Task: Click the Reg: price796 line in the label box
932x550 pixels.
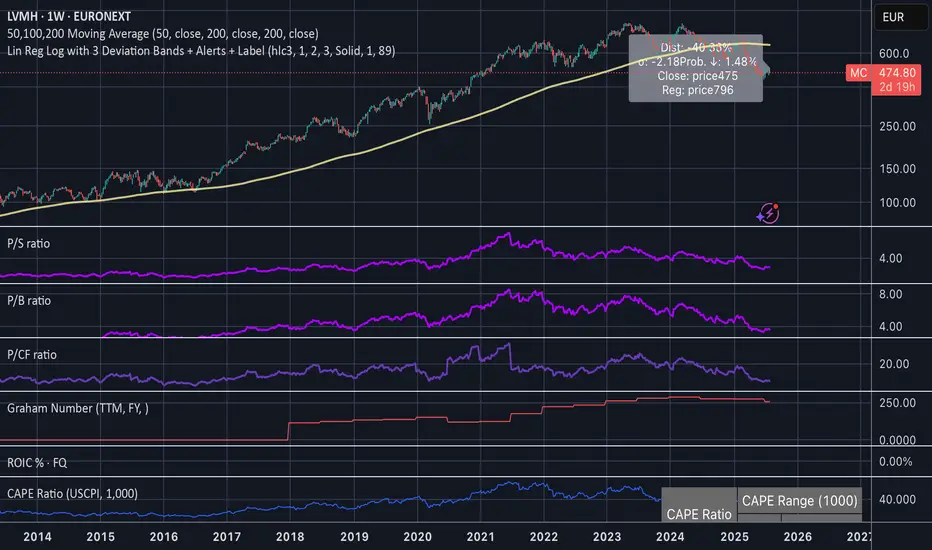Action: [697, 90]
